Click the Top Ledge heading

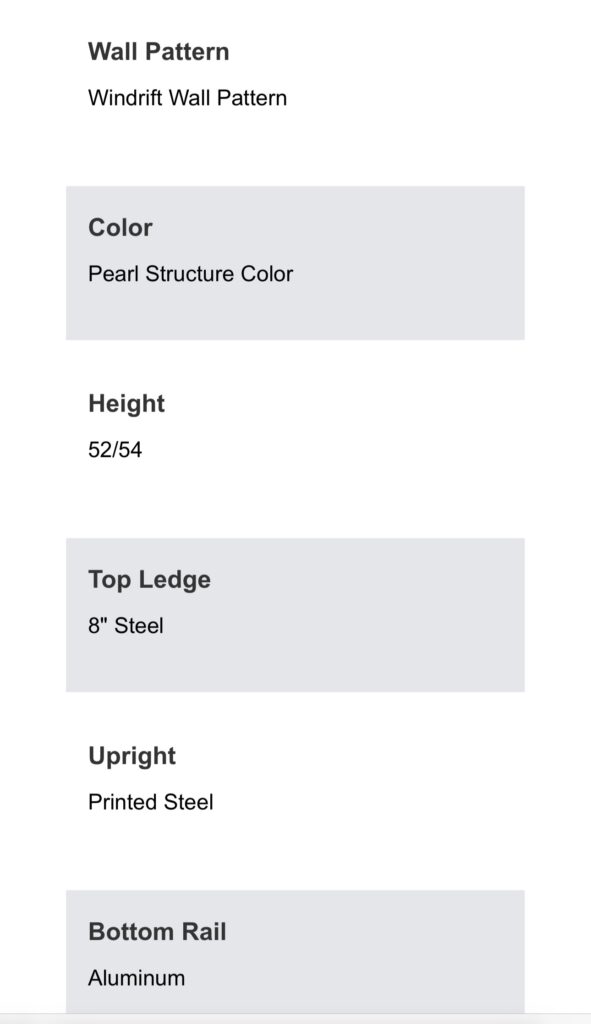tap(150, 580)
